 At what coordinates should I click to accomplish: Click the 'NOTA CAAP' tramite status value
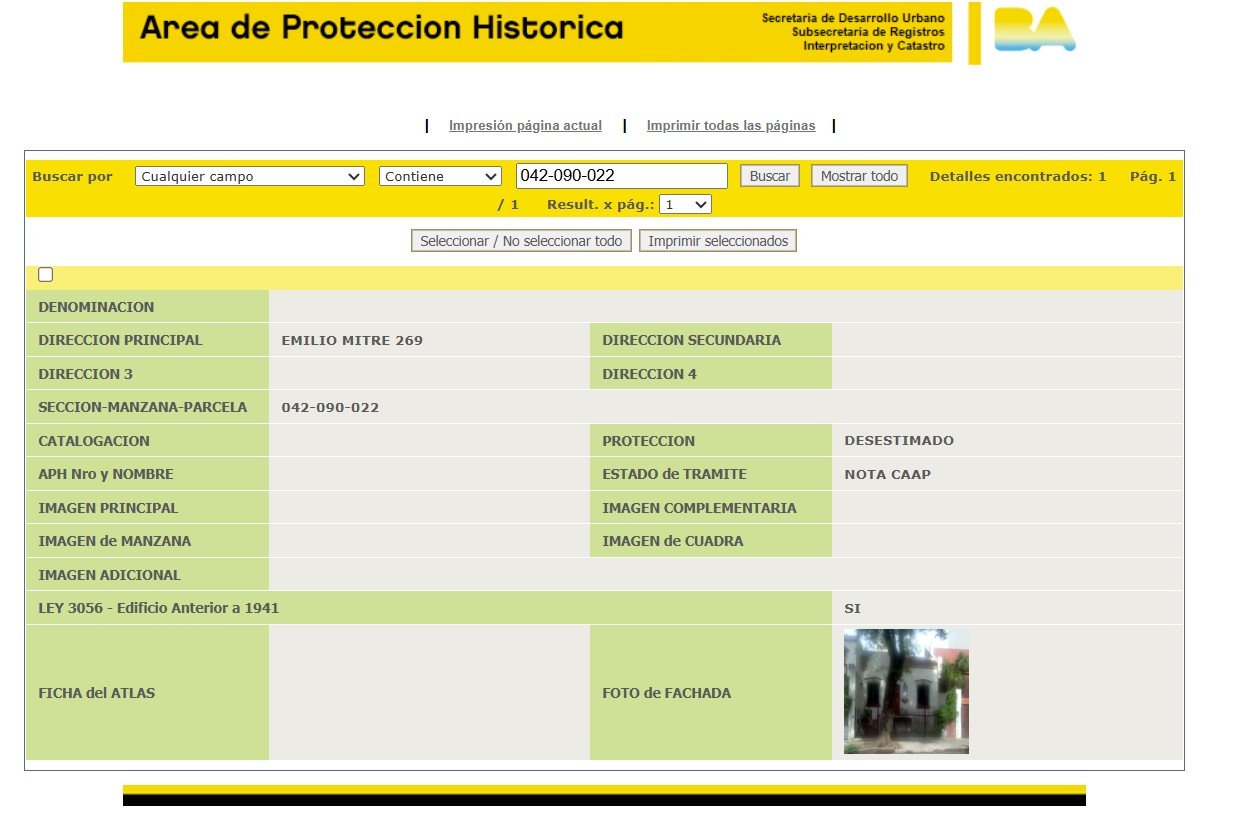coord(887,474)
